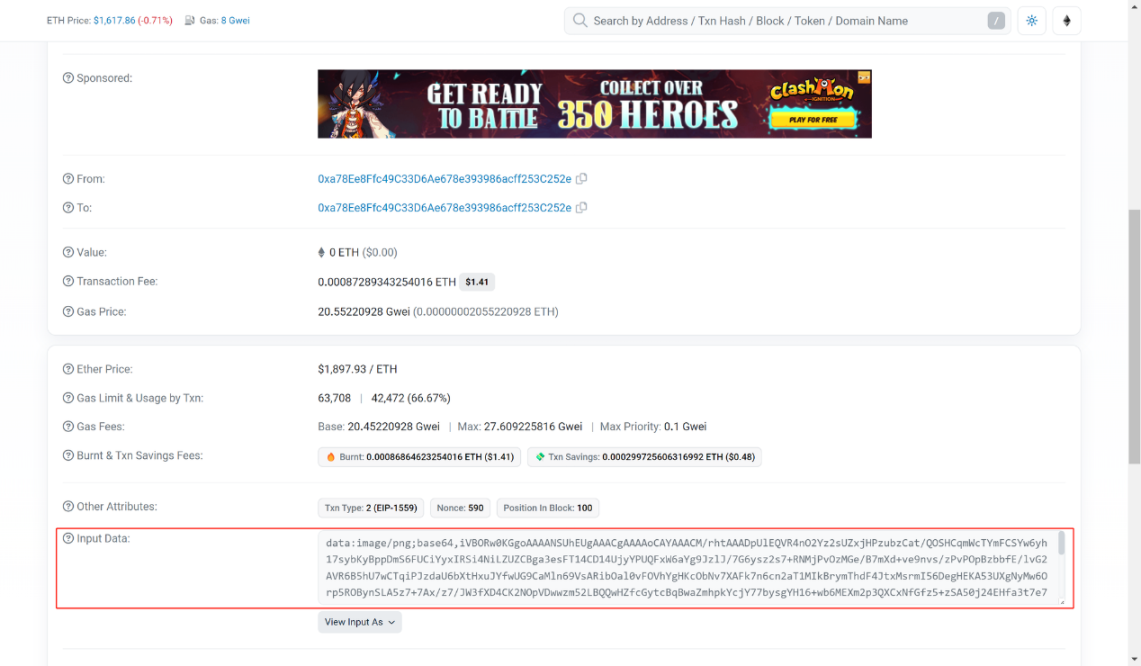This screenshot has height=666, width=1141.
Task: Click the help icon beside Gas Price
Action: (x=68, y=312)
